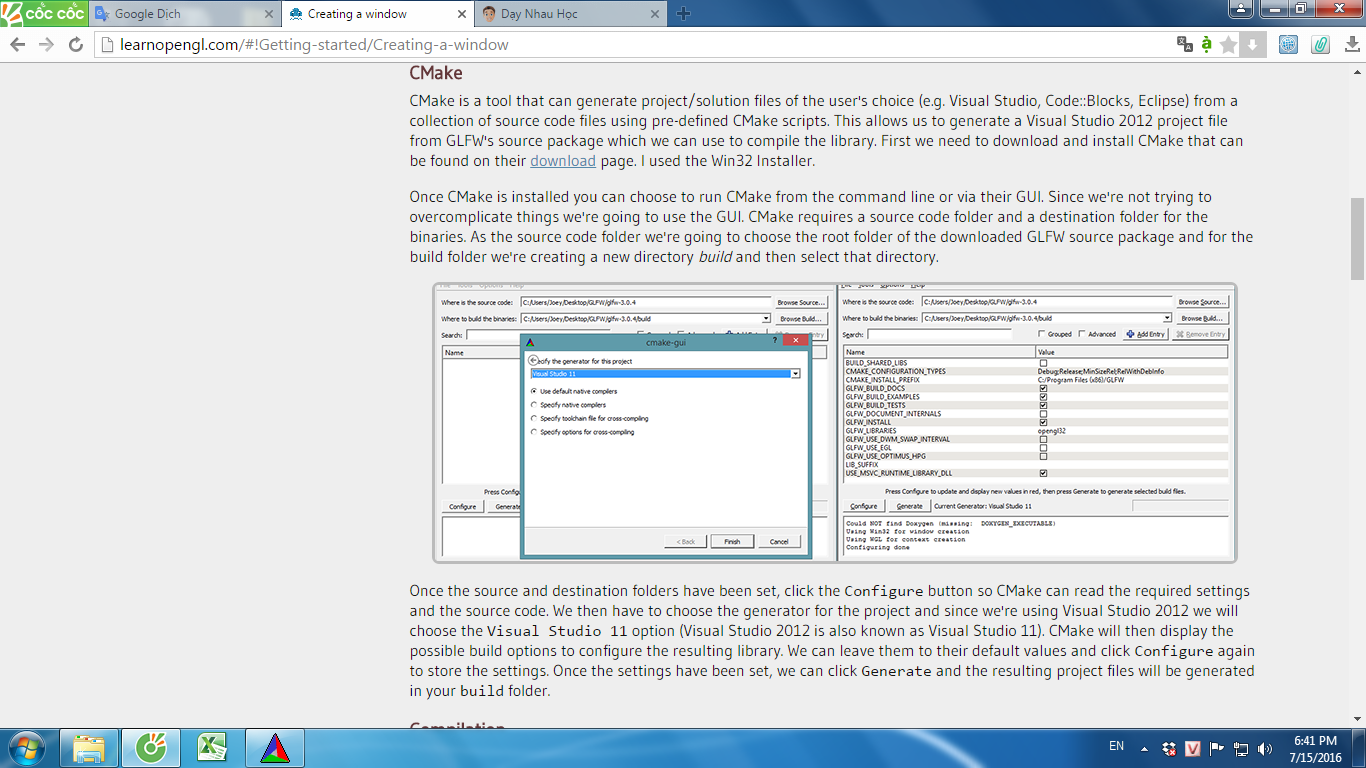This screenshot has width=1366, height=768.
Task: Click the gray download arrow in the address bar
Action: pyautogui.click(x=1252, y=45)
